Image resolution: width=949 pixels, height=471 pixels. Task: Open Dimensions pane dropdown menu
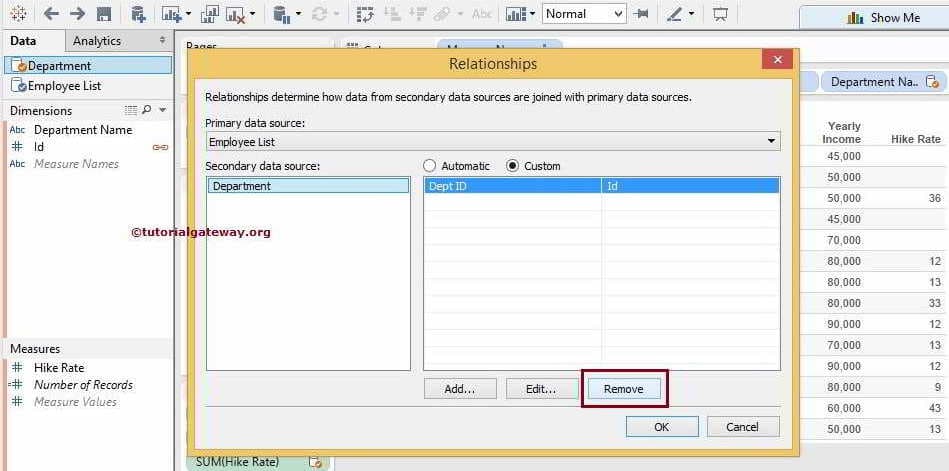162,110
